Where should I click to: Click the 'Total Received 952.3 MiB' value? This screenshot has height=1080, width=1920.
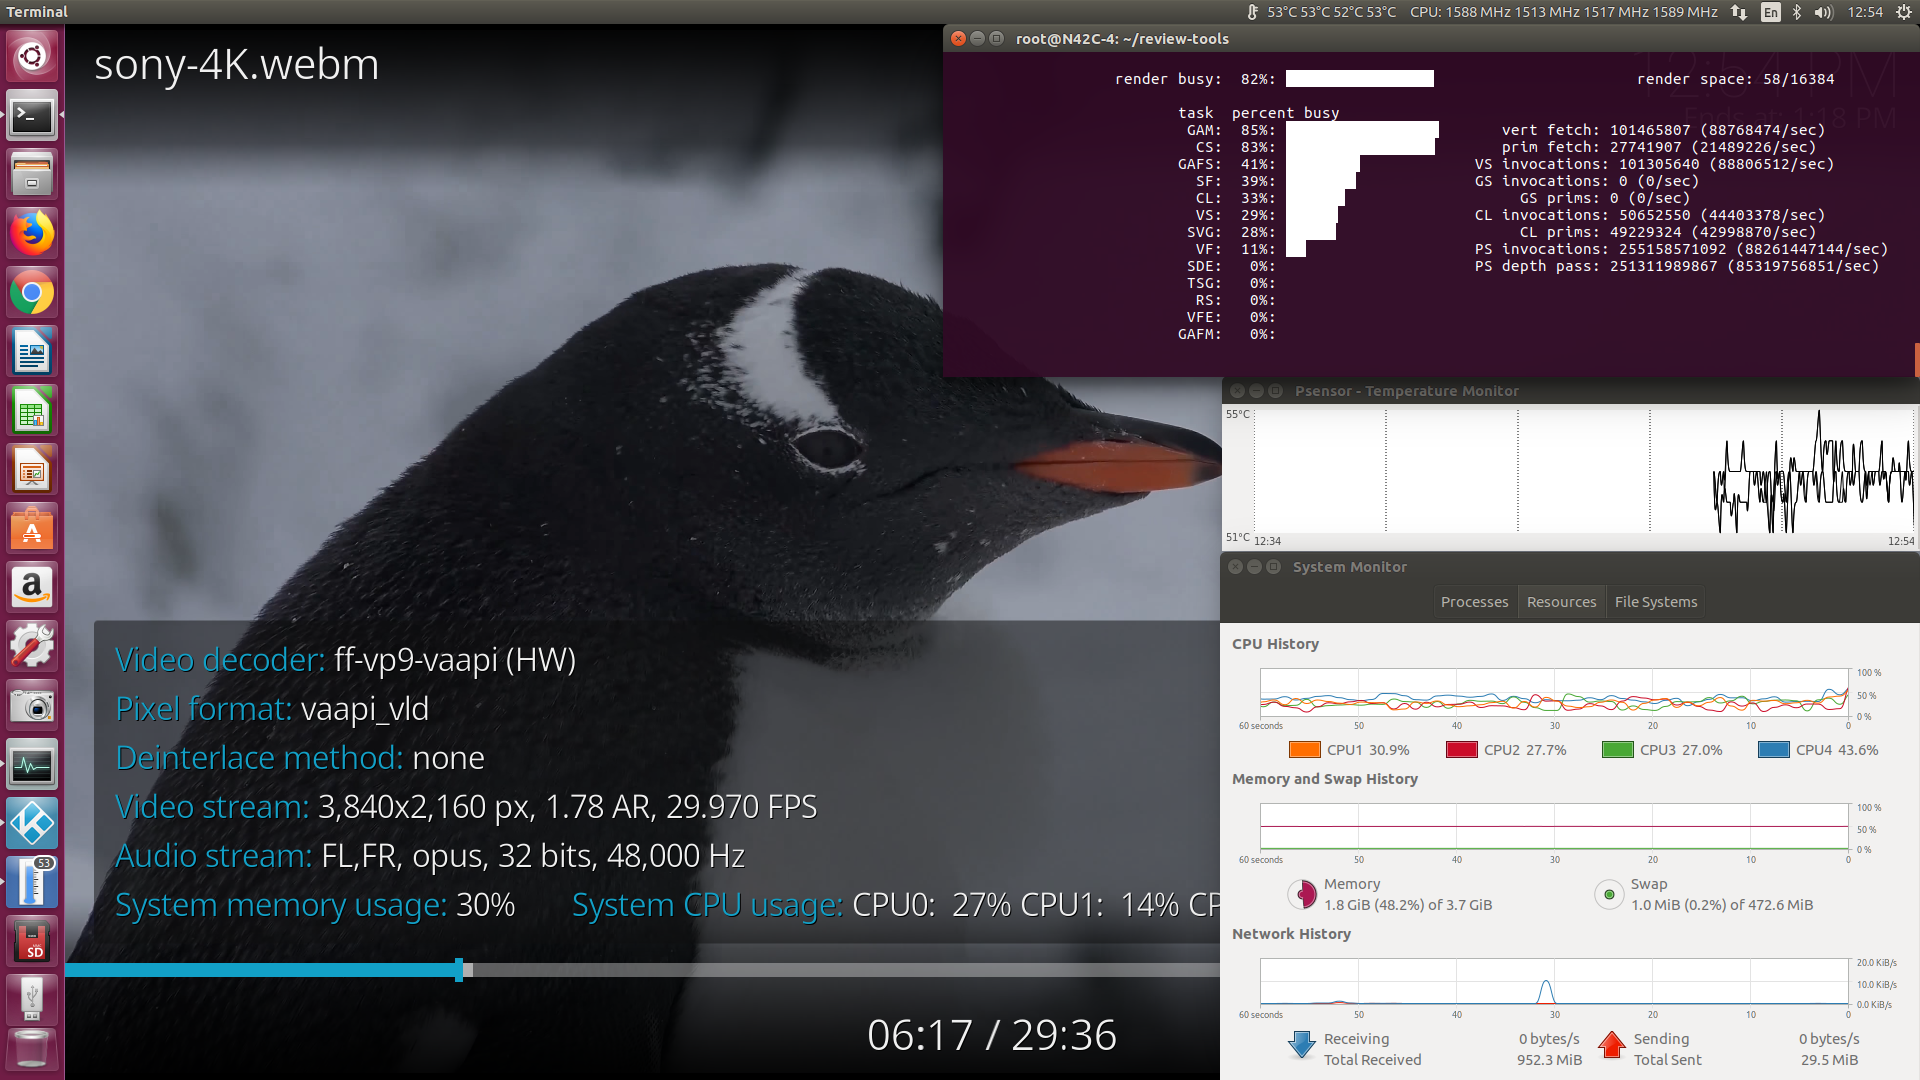[x=1549, y=1060]
